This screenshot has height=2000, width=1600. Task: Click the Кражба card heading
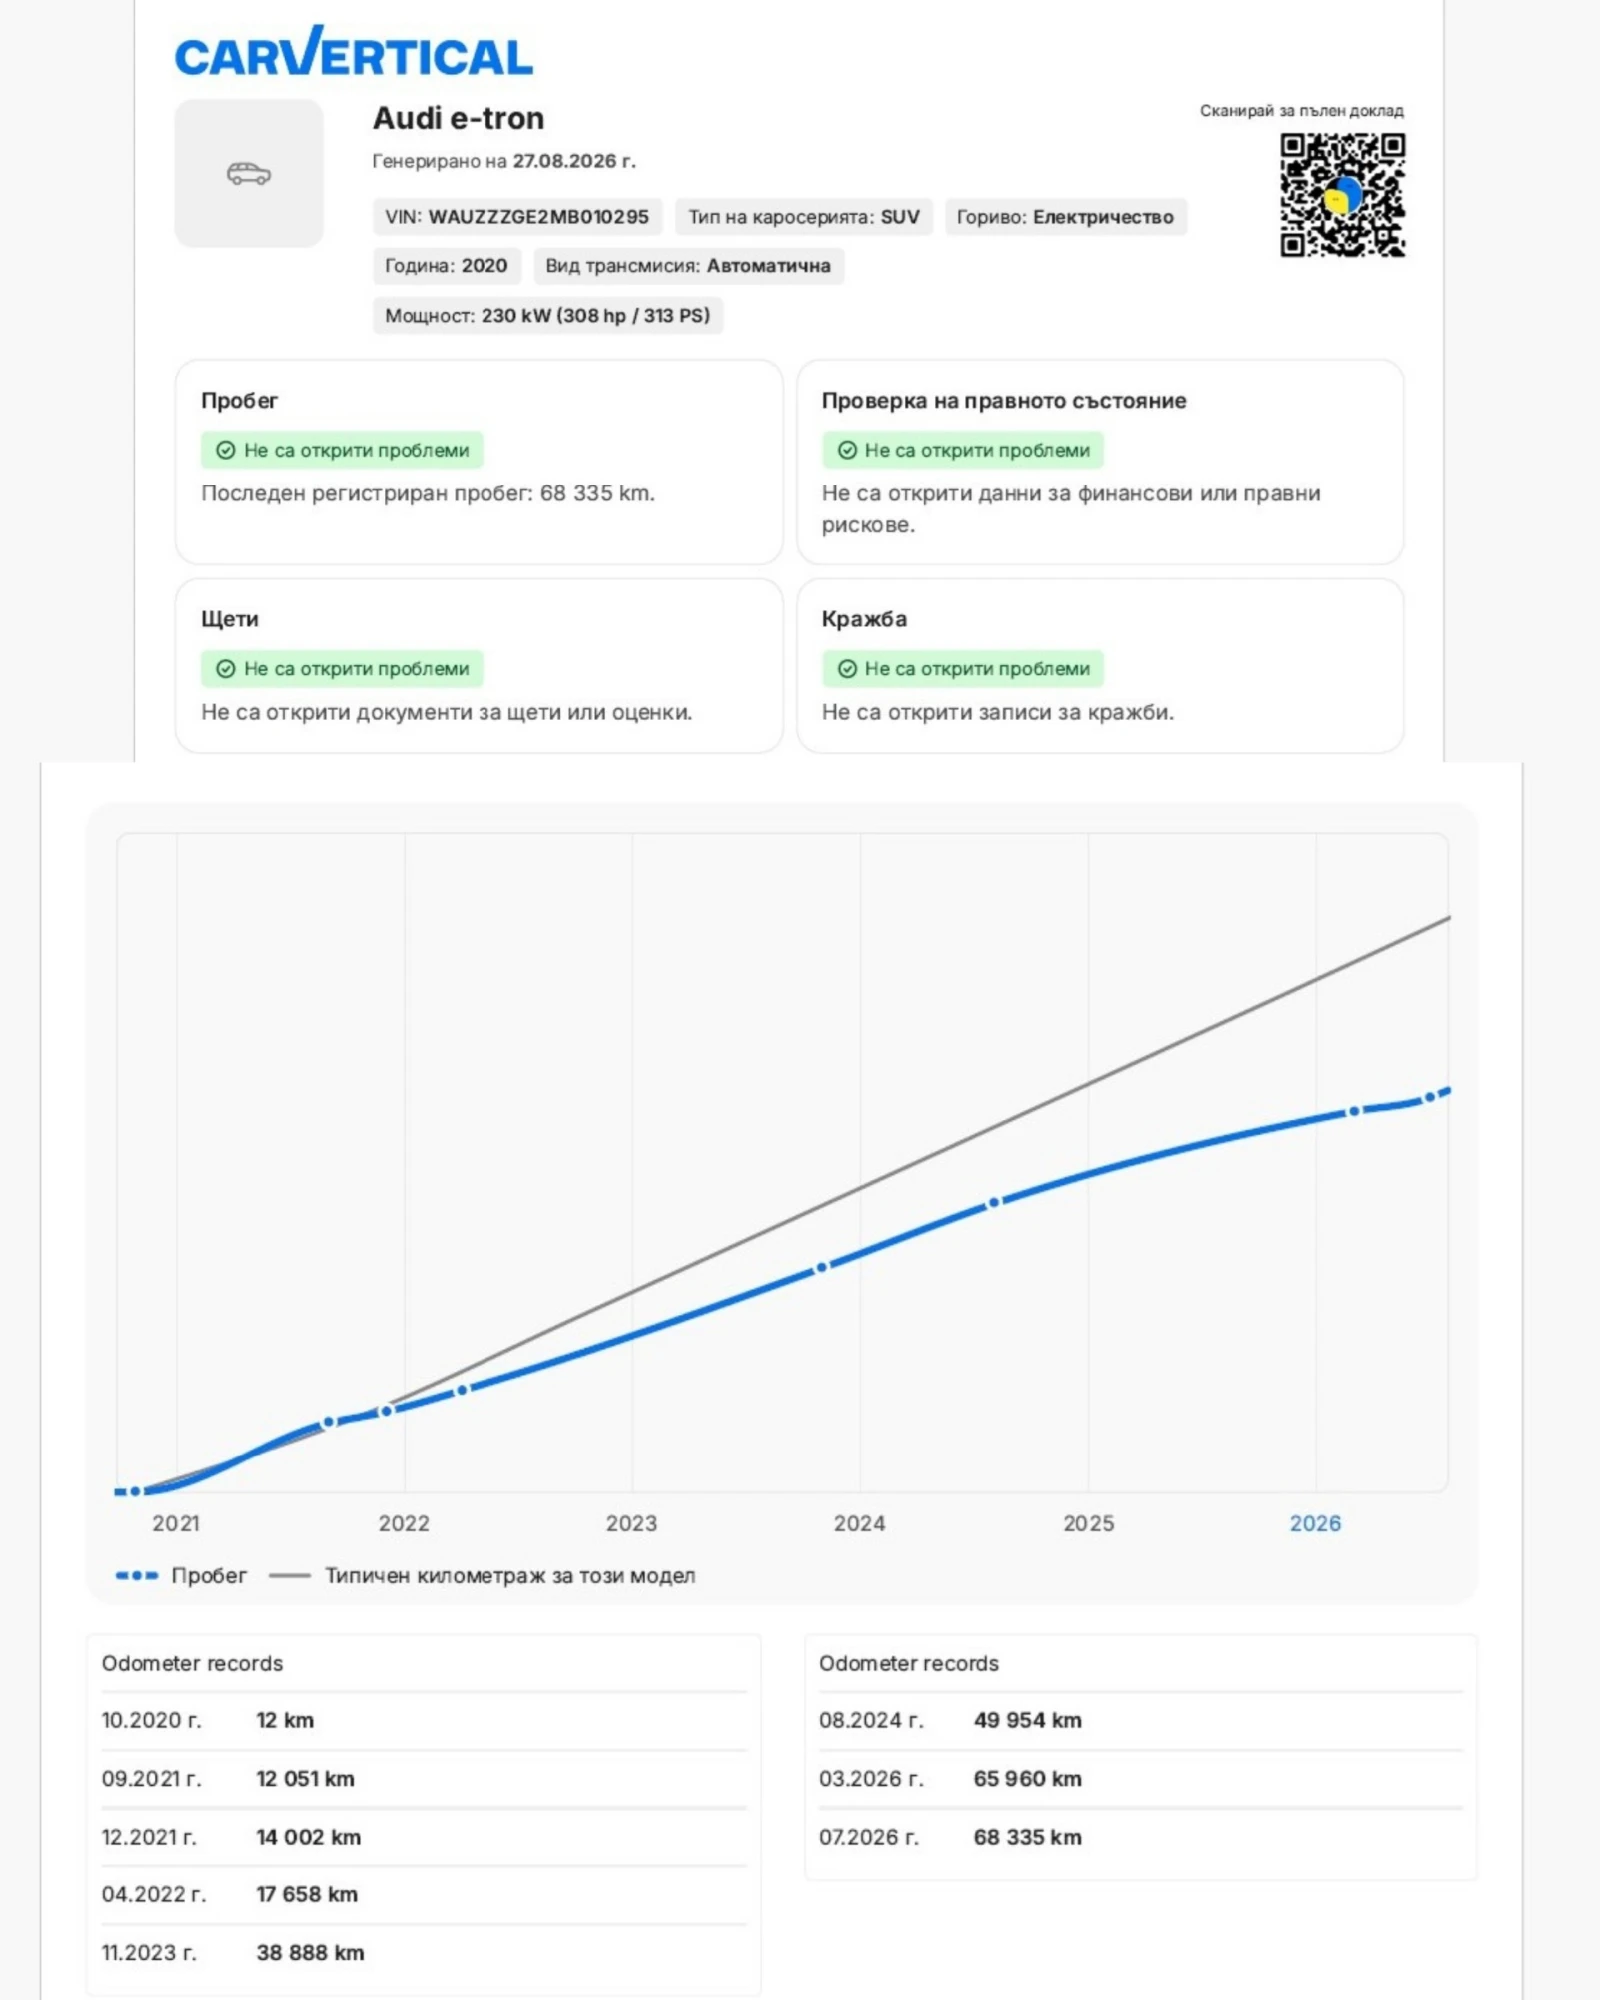(864, 619)
